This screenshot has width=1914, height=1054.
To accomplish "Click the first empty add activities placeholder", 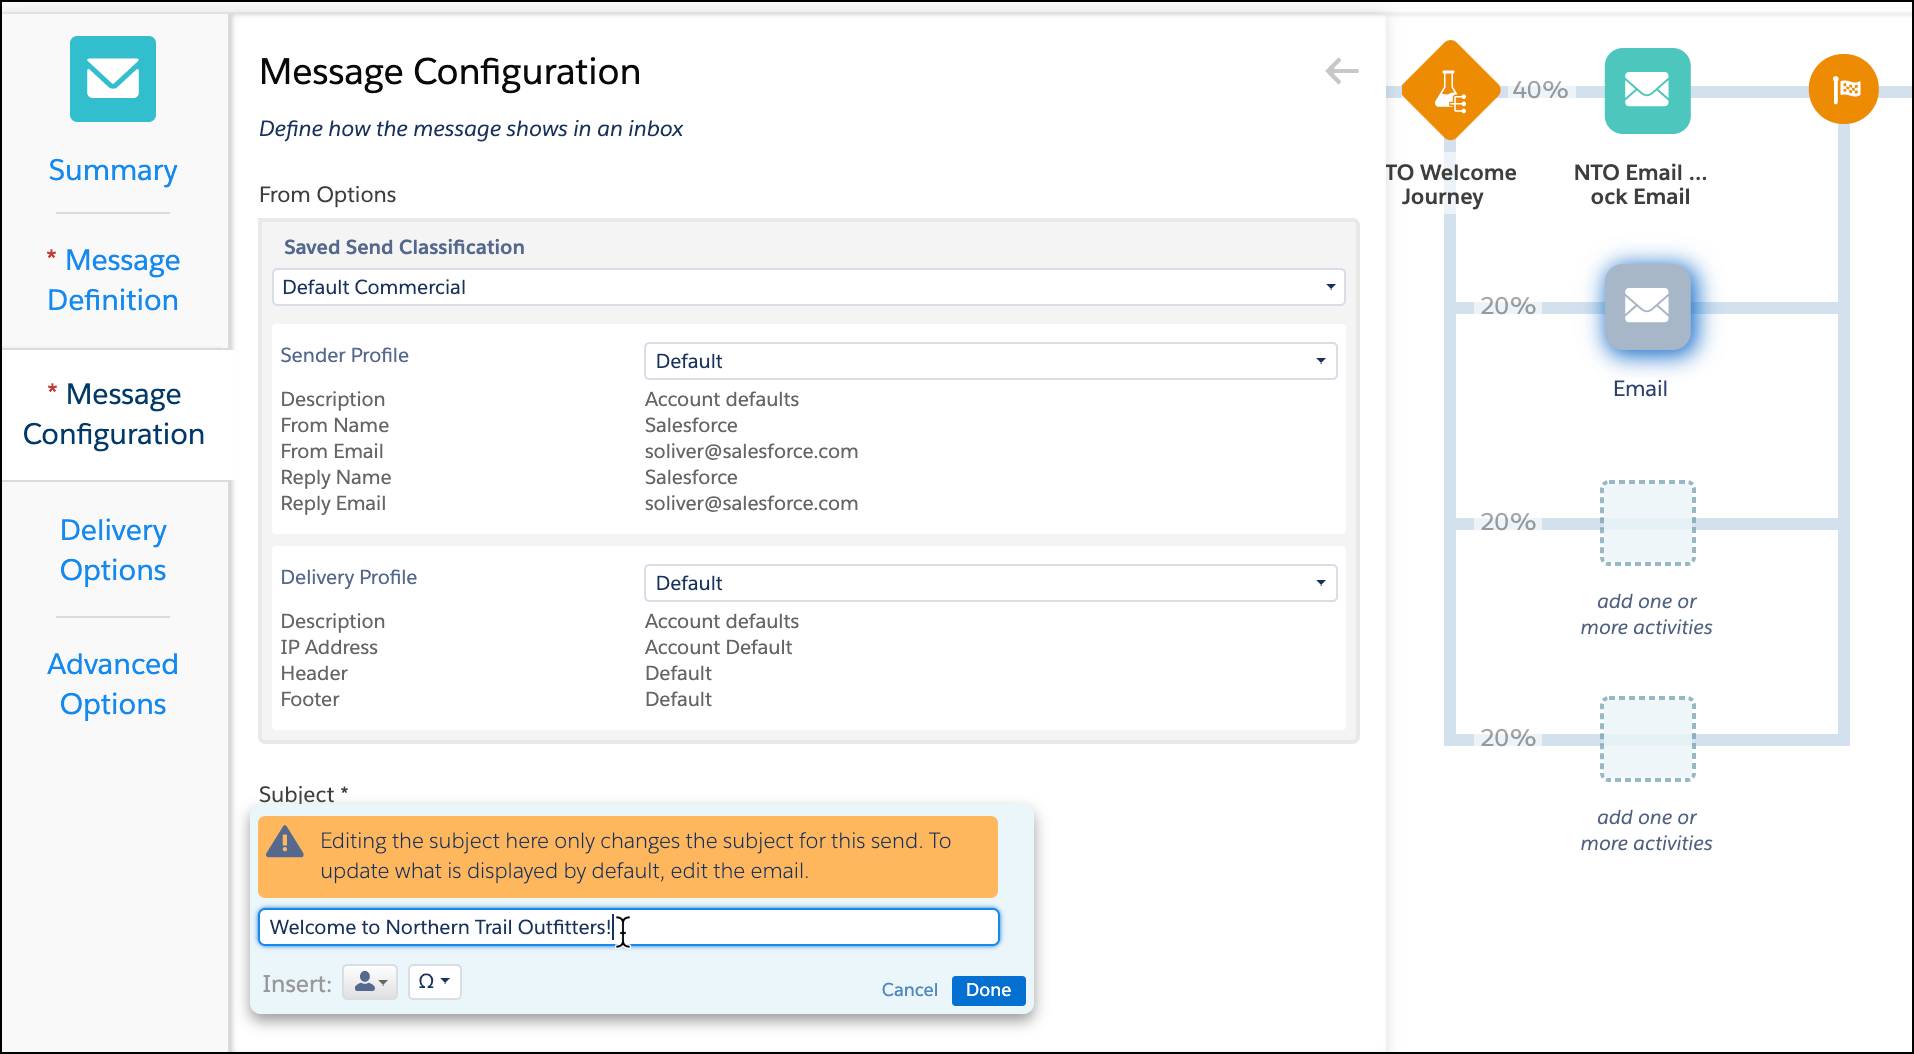I will [x=1647, y=523].
